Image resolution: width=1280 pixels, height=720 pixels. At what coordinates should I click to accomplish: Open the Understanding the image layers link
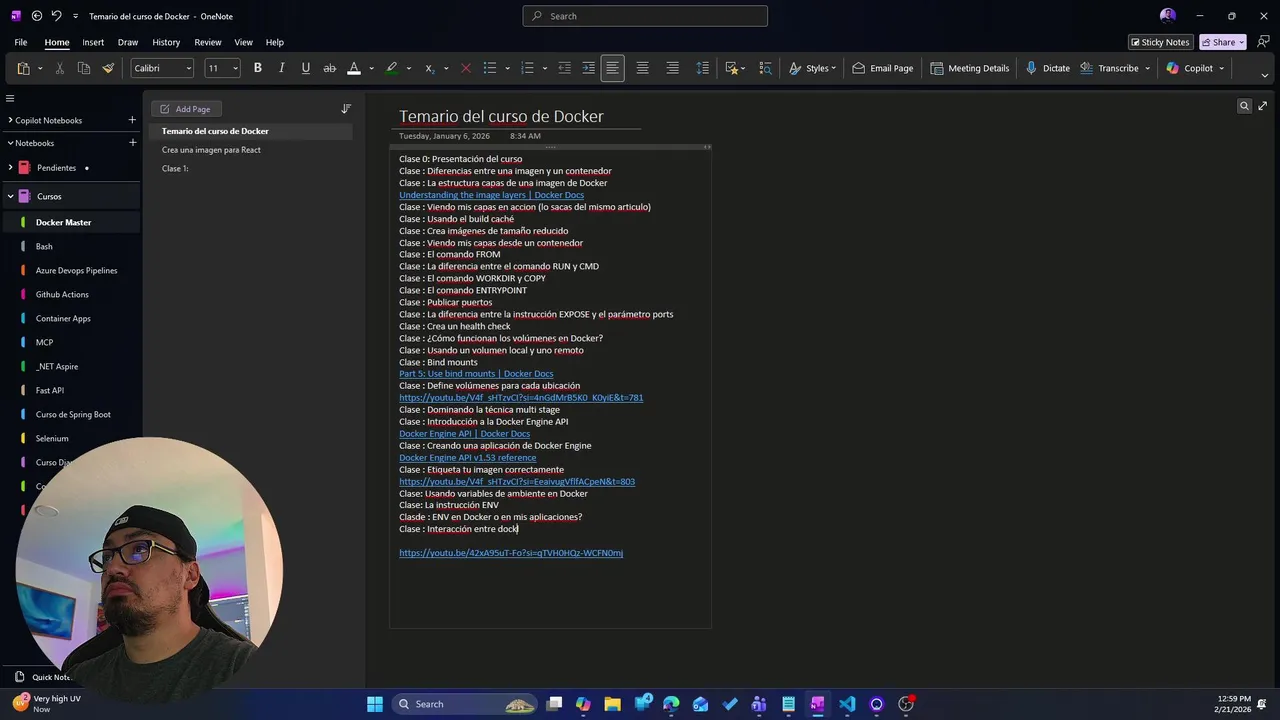[x=491, y=195]
